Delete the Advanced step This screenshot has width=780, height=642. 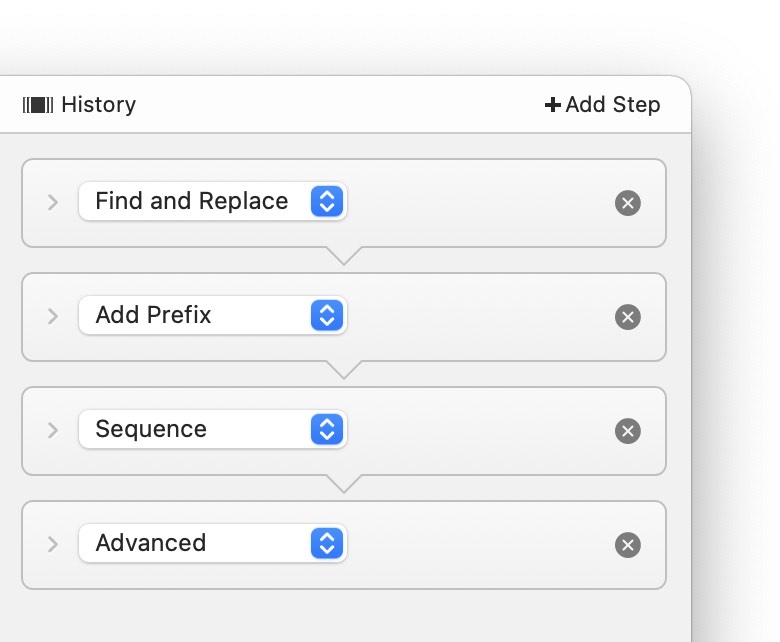628,545
